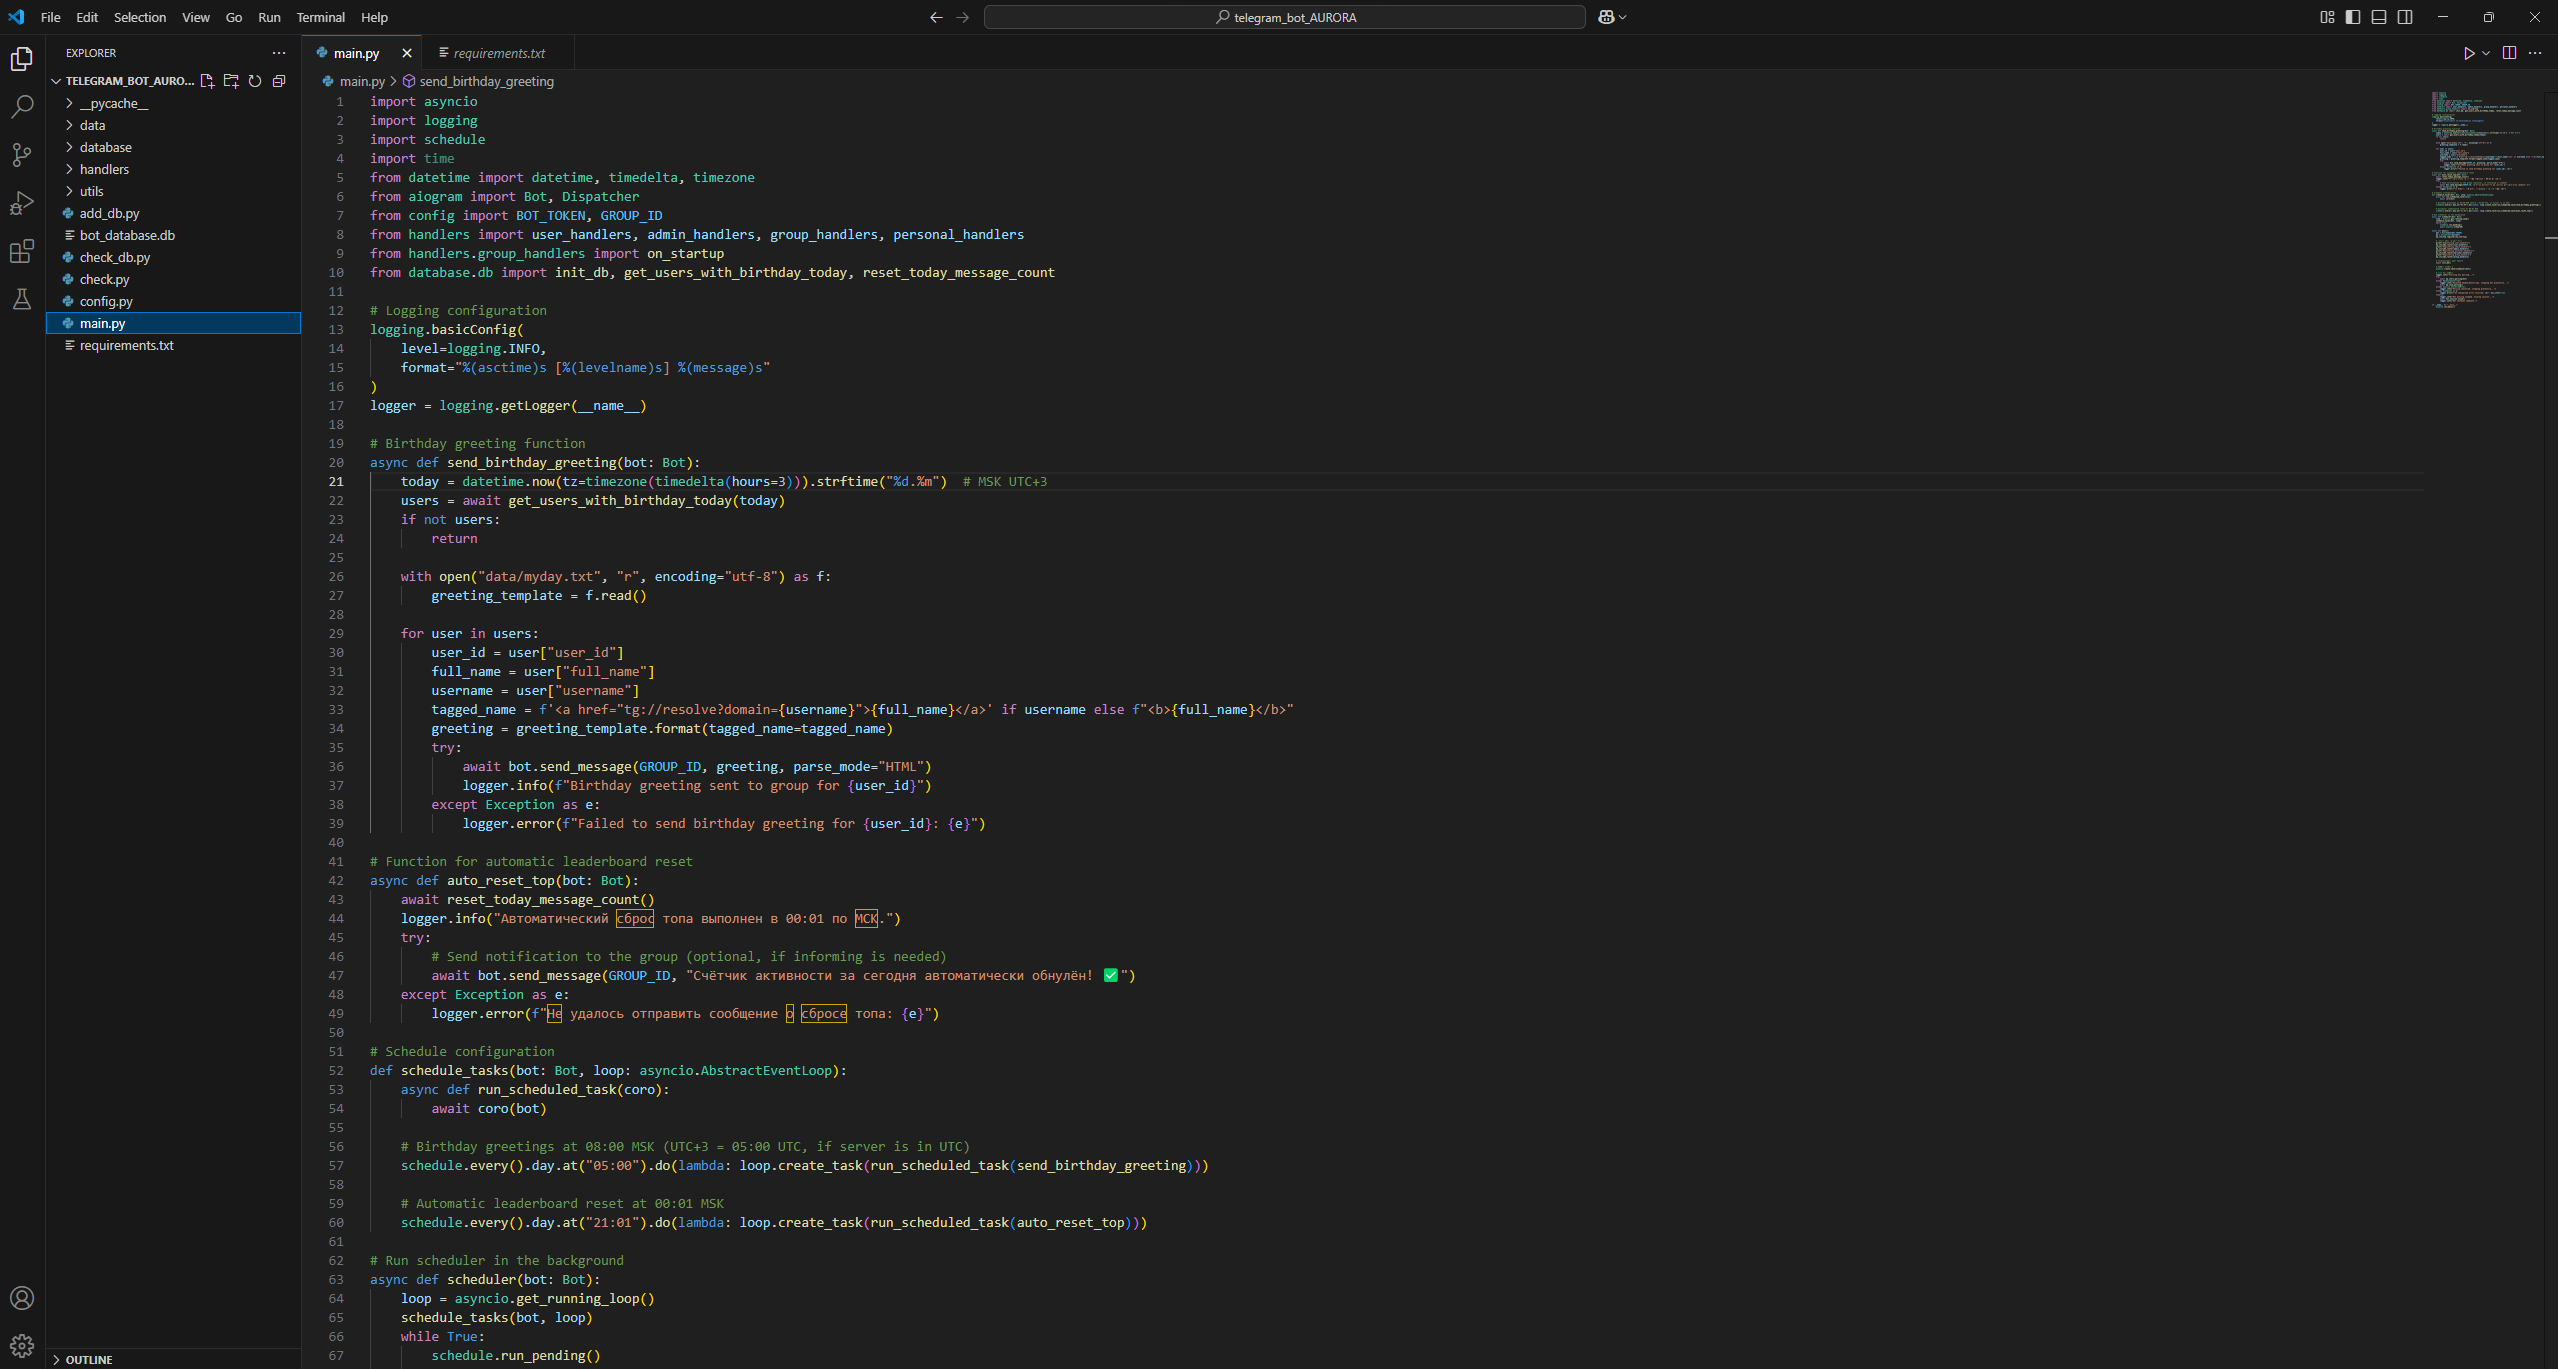Open the Terminal menu
The width and height of the screenshot is (2558, 1369).
(321, 17)
